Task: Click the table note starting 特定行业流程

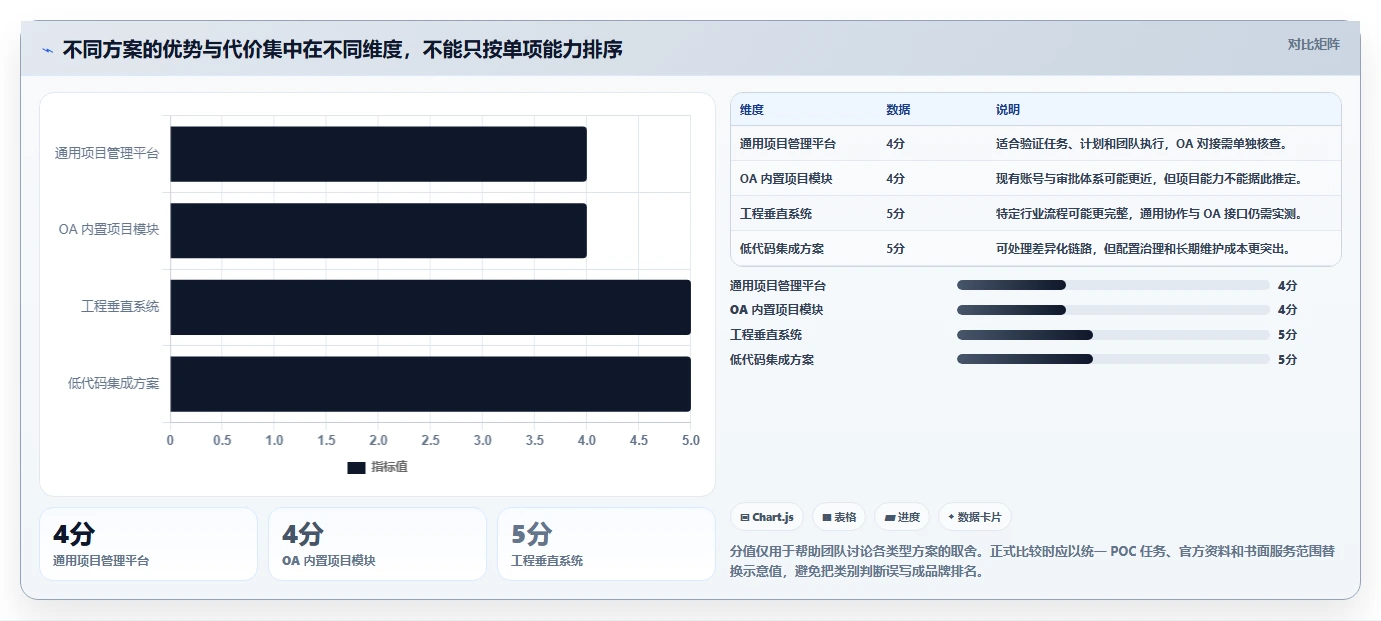Action: (x=1149, y=214)
